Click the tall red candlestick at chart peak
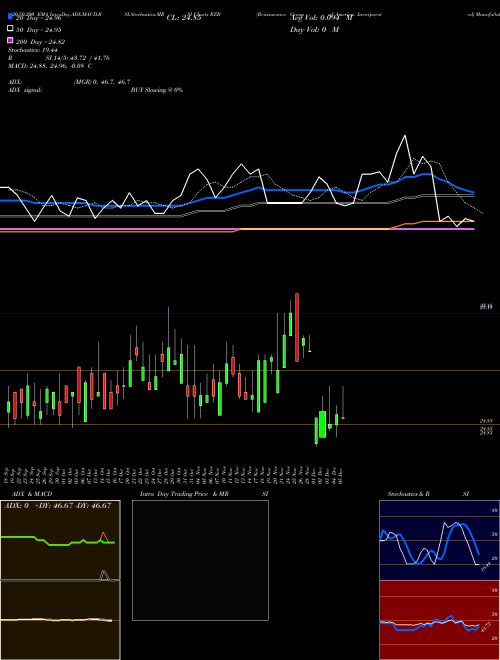 coord(297,327)
